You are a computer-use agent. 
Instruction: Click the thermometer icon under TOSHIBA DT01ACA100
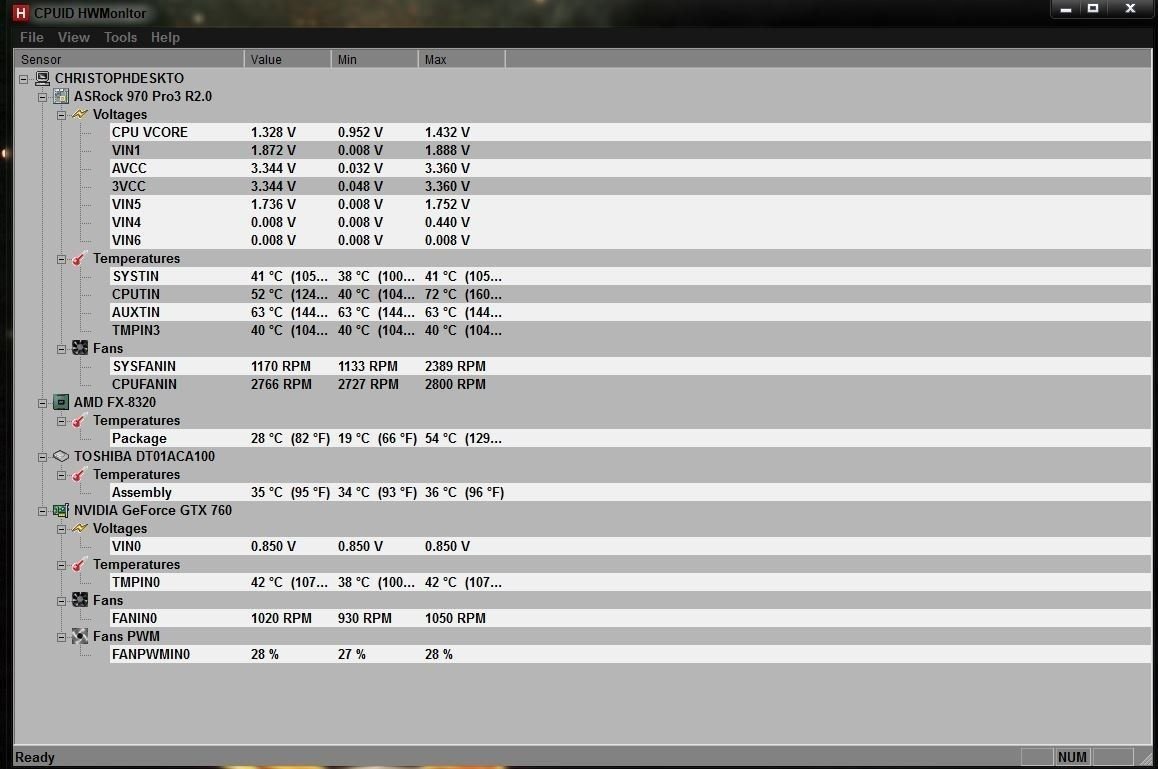click(79, 474)
